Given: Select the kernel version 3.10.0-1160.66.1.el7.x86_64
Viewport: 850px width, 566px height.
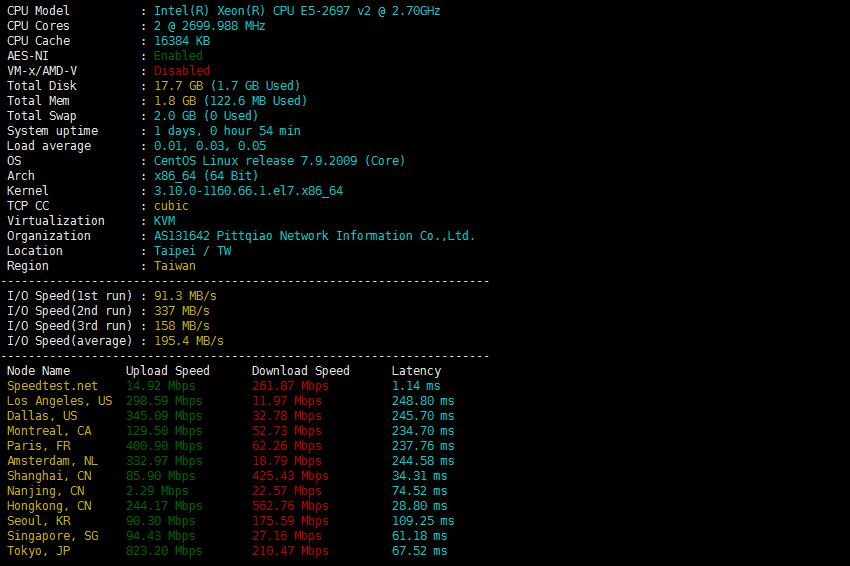Looking at the screenshot, I should 248,191.
